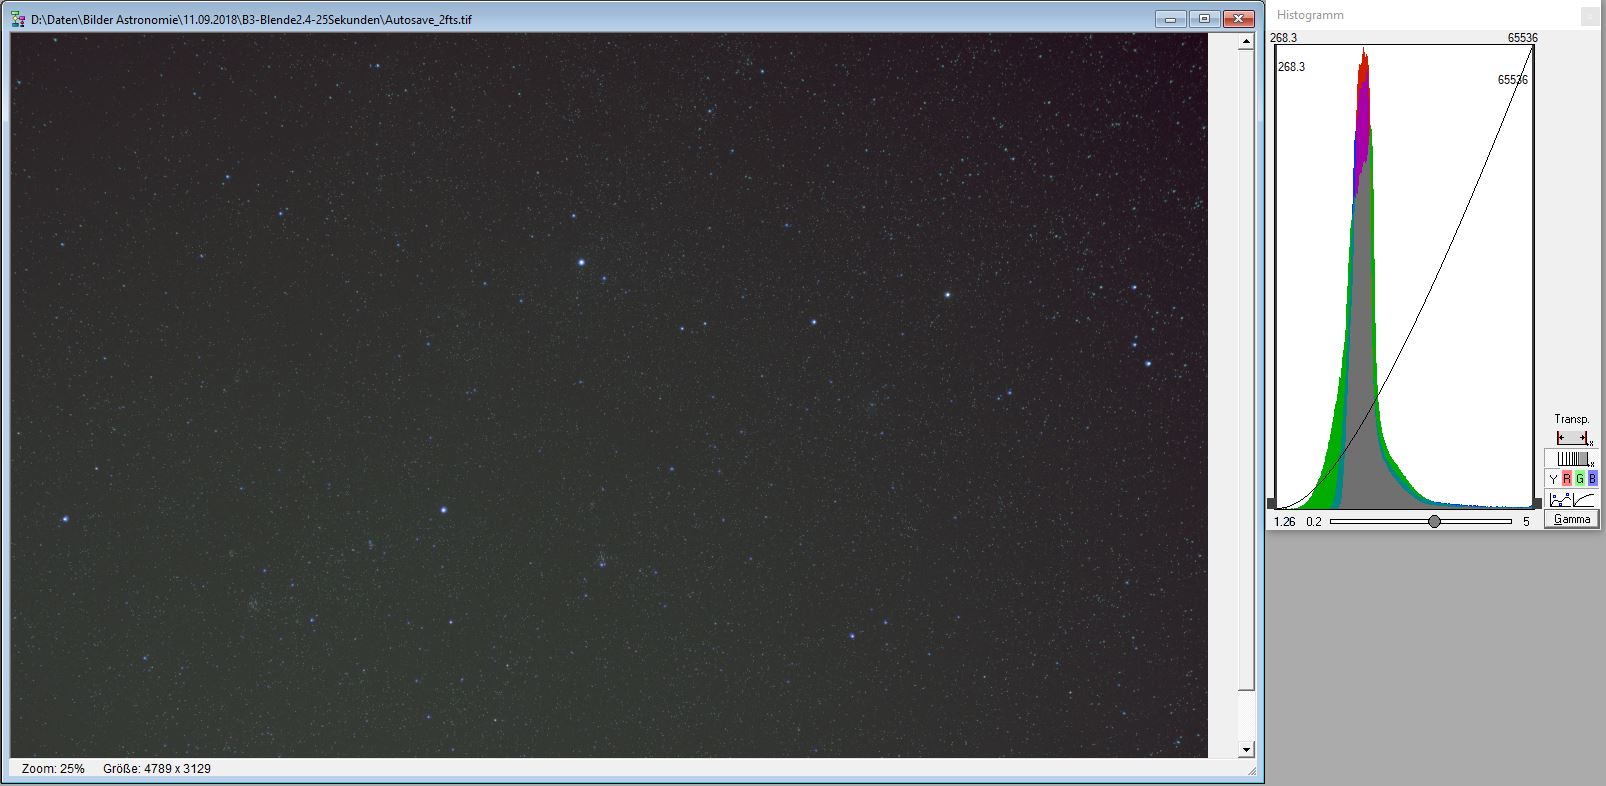Click the gamma slider handle
1606x786 pixels.
point(1434,521)
